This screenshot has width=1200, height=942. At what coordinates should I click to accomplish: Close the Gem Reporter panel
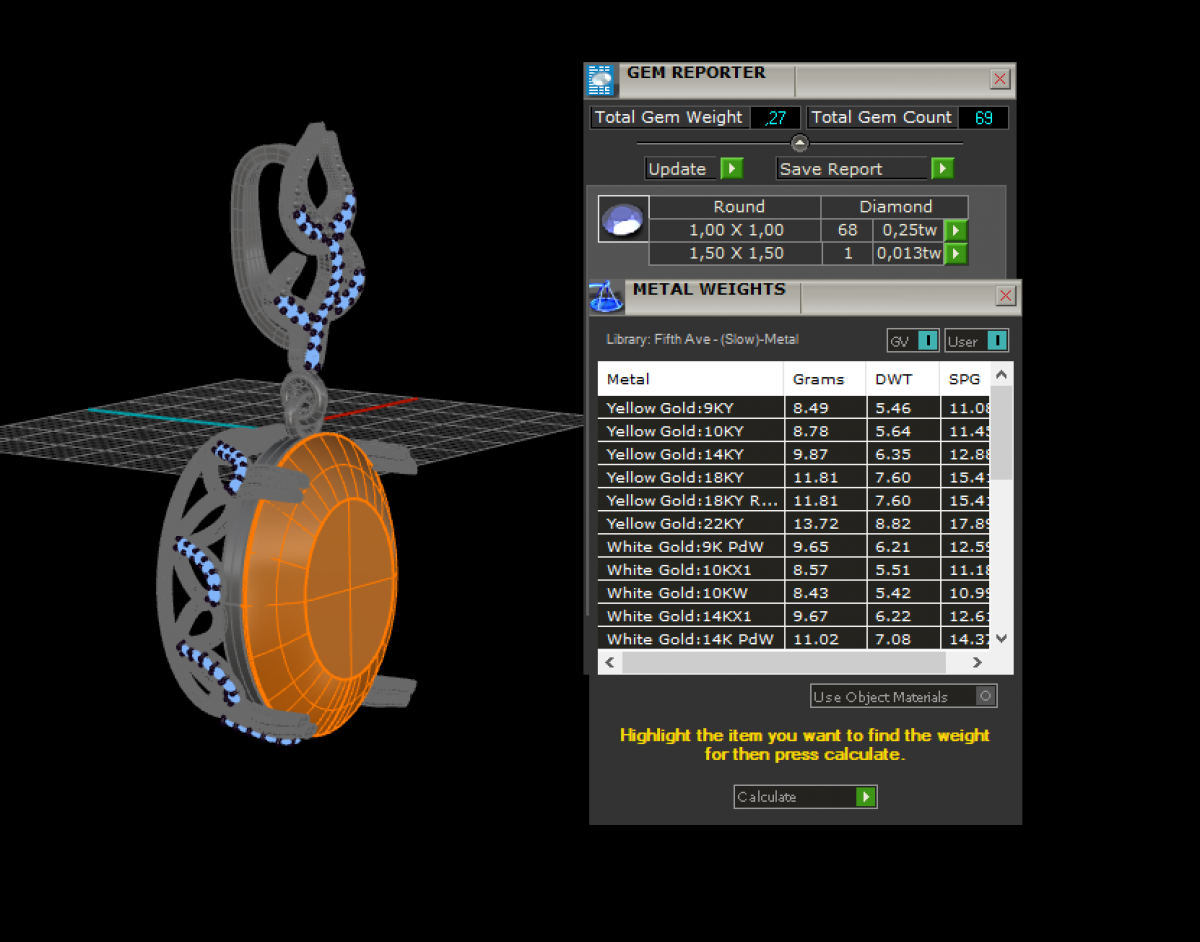coord(999,80)
